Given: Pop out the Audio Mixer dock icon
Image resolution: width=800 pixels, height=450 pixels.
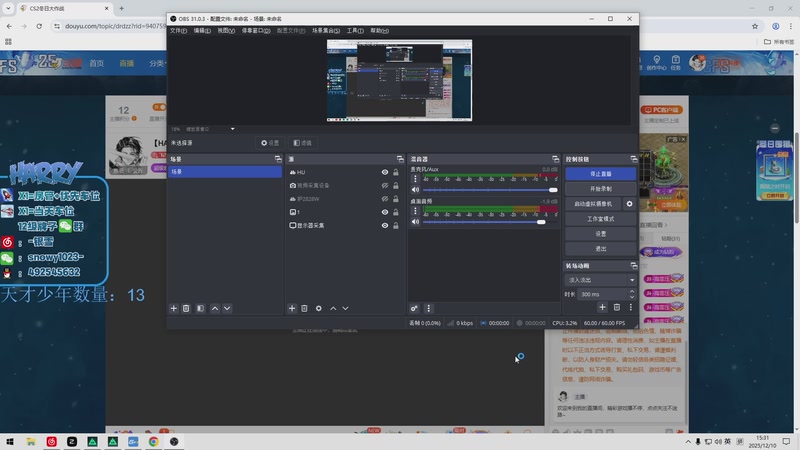Looking at the screenshot, I should (556, 159).
